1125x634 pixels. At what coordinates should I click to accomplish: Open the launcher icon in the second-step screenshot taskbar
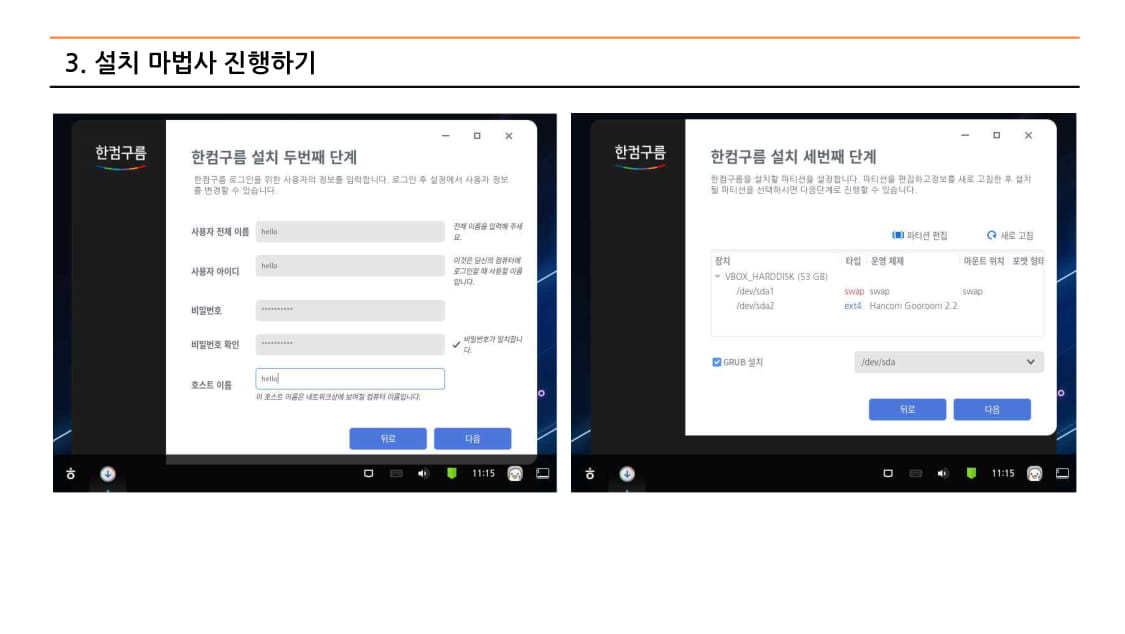pos(70,473)
